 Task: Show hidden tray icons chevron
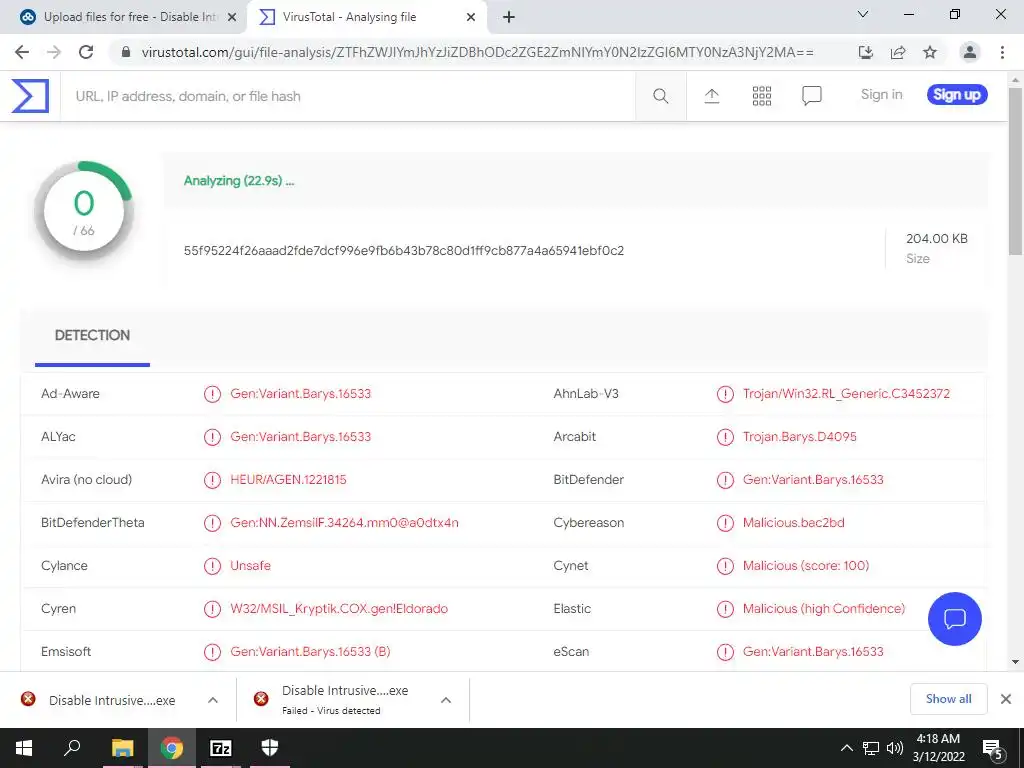[x=846, y=748]
